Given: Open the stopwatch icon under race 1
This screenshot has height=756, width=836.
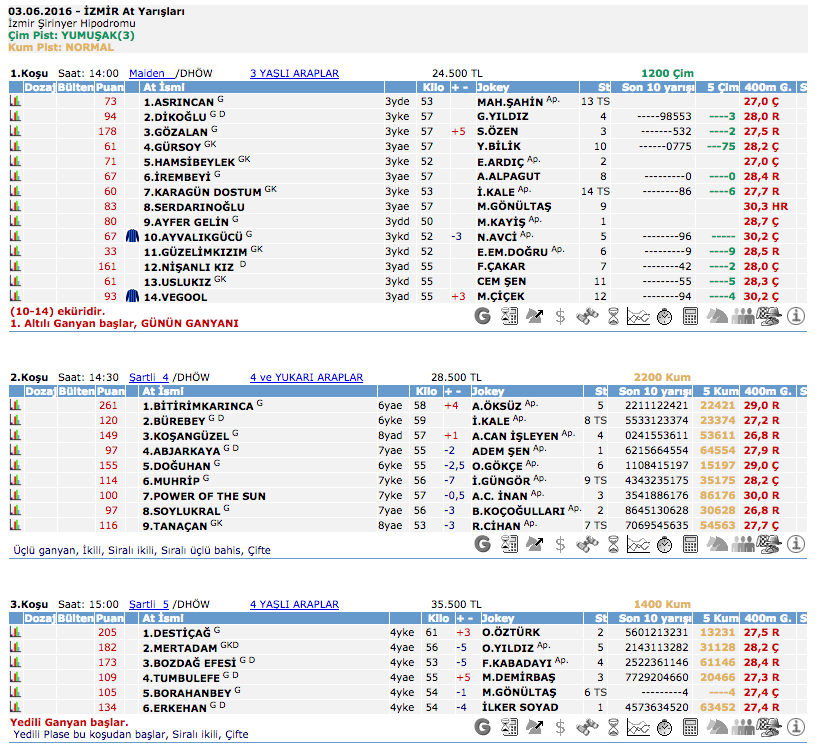Looking at the screenshot, I should pyautogui.click(x=664, y=317).
